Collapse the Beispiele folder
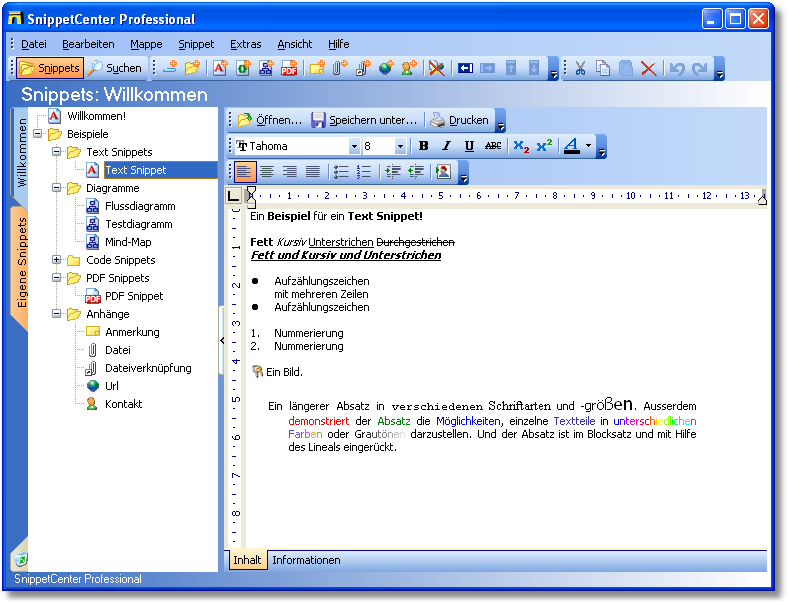 click(38, 134)
